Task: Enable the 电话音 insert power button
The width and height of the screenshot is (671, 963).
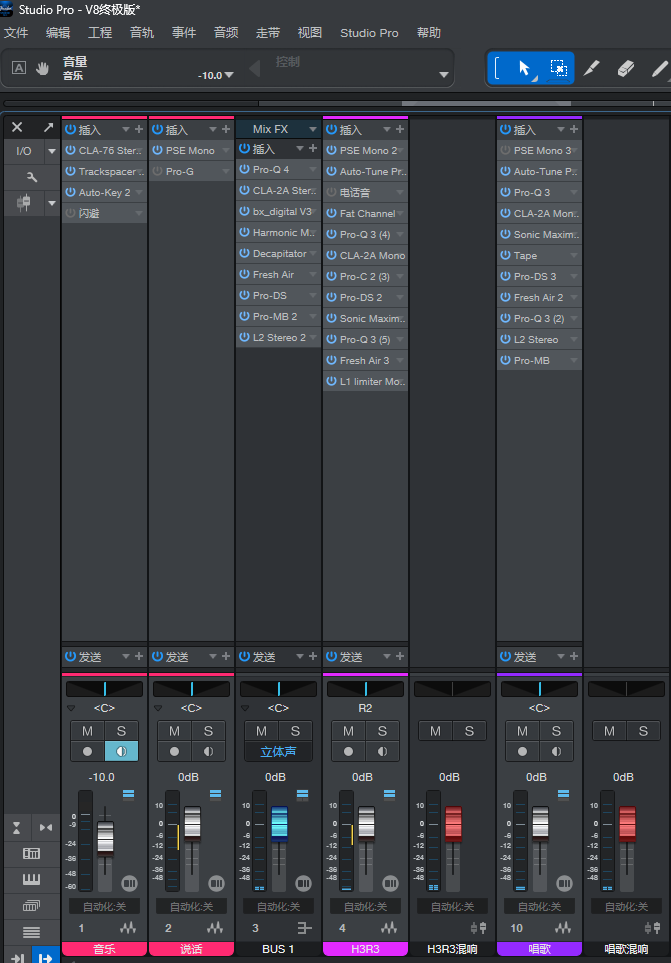Action: [x=332, y=192]
